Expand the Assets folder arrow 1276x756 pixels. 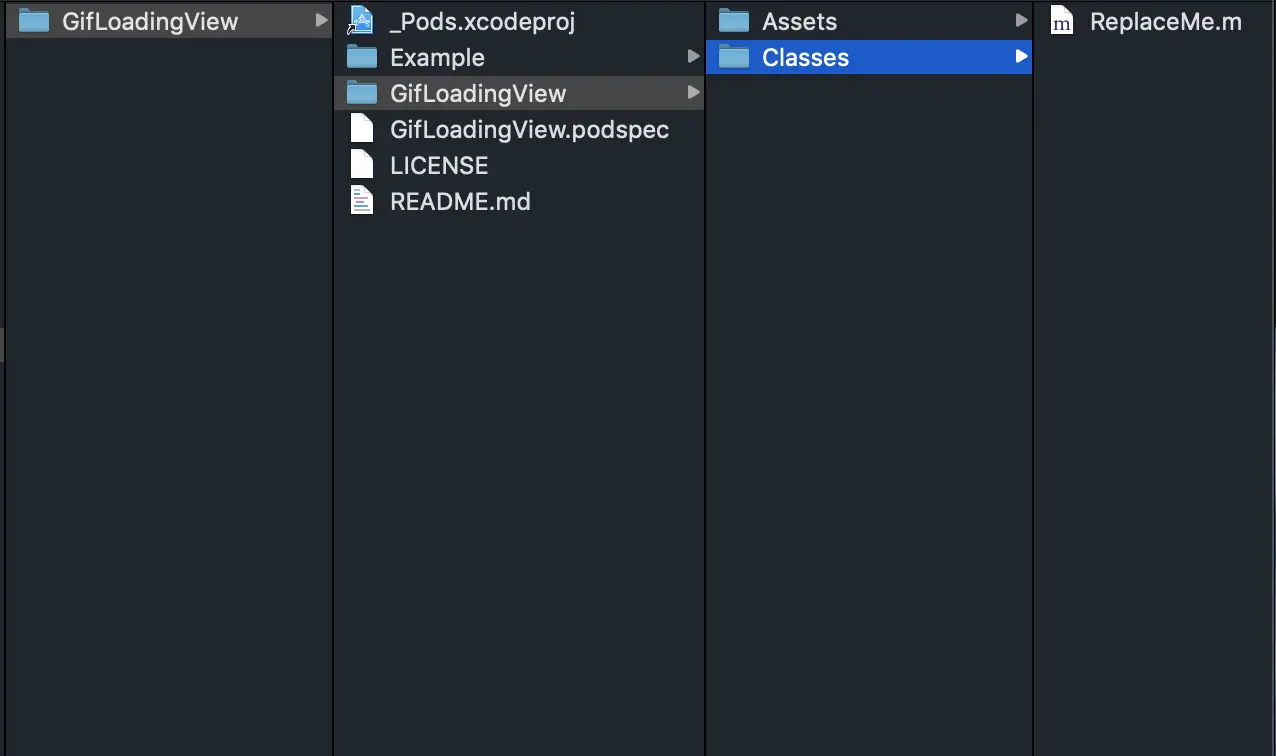1021,21
